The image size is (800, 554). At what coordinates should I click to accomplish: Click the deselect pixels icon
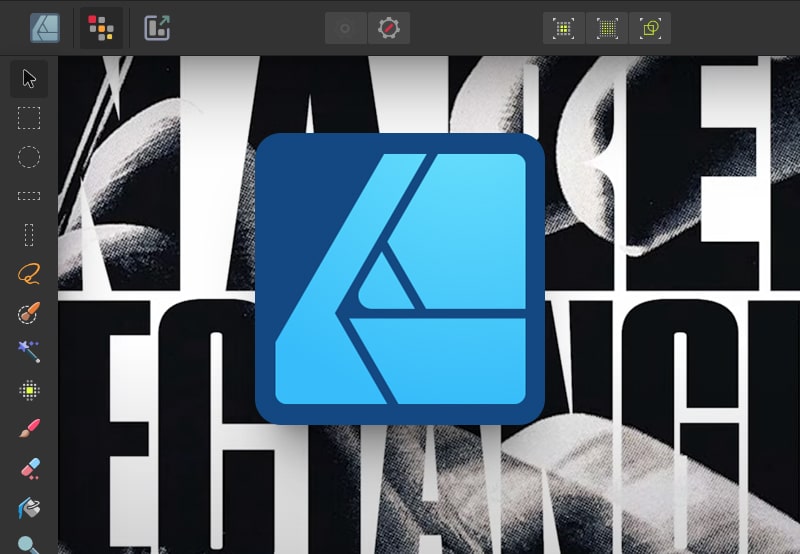point(607,28)
